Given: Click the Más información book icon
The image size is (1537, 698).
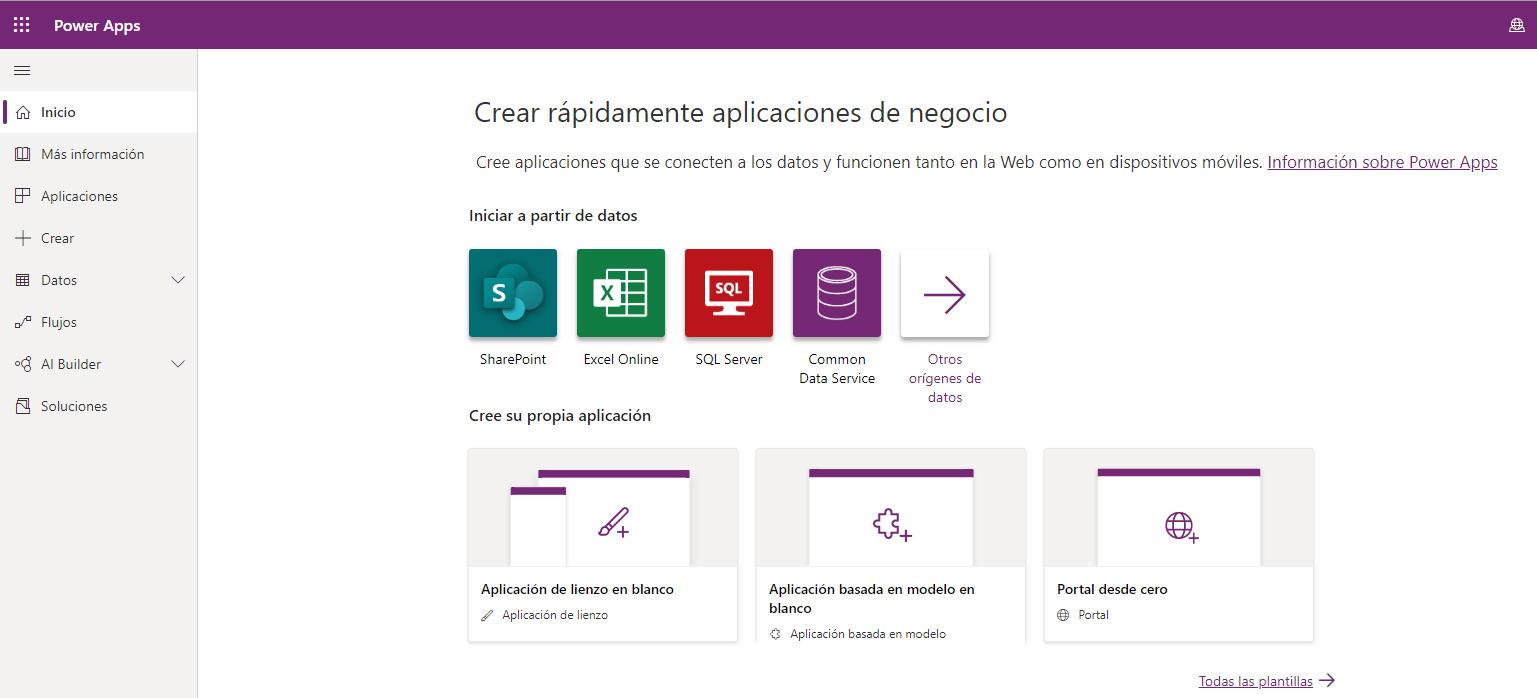Looking at the screenshot, I should coord(23,154).
